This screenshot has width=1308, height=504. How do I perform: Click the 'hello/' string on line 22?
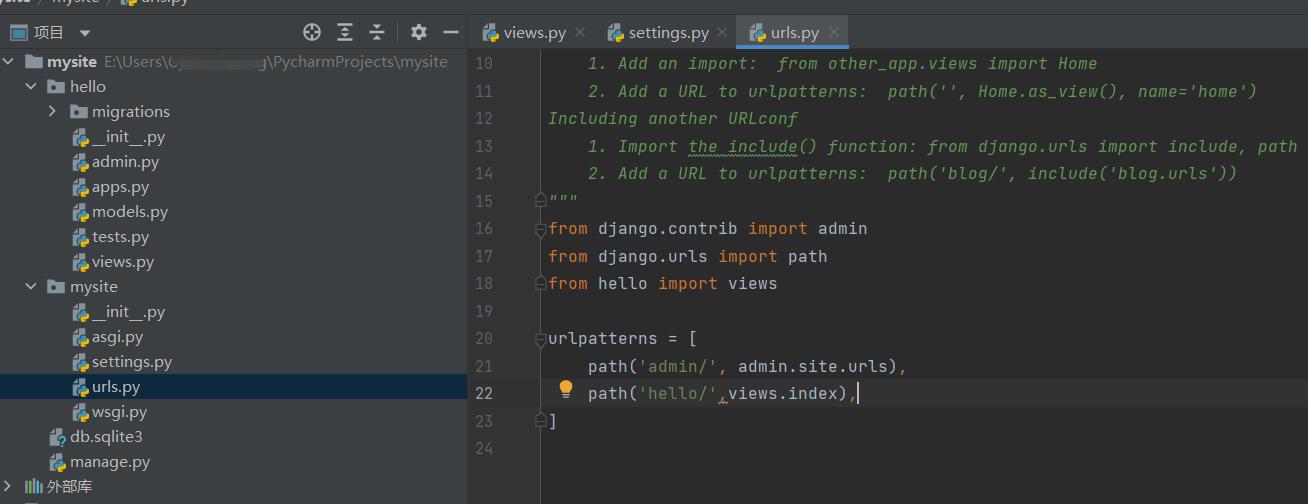click(678, 394)
